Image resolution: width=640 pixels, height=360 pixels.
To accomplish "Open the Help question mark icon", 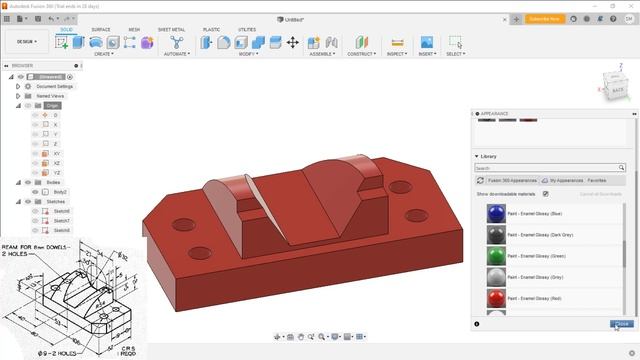I will (613, 19).
